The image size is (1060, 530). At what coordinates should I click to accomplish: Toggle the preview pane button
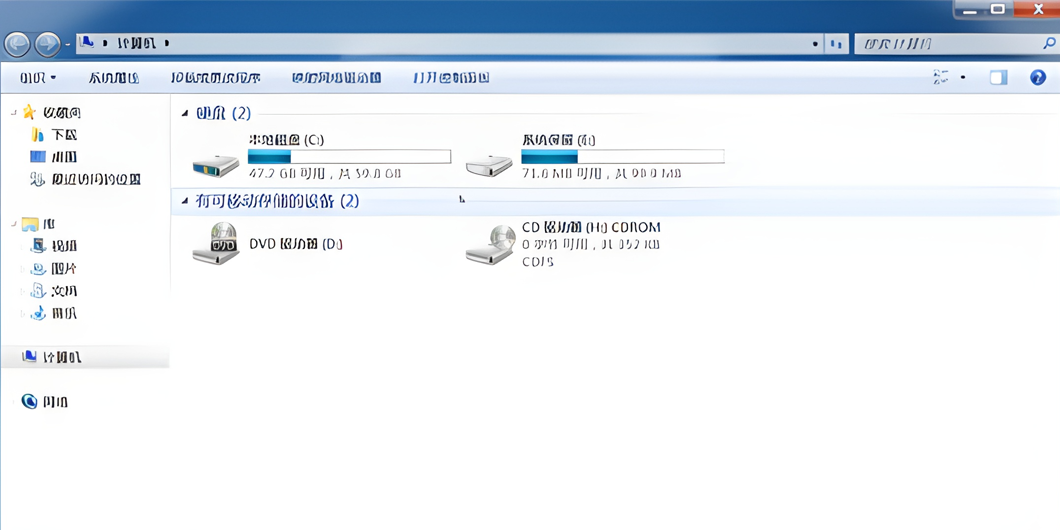coord(998,77)
